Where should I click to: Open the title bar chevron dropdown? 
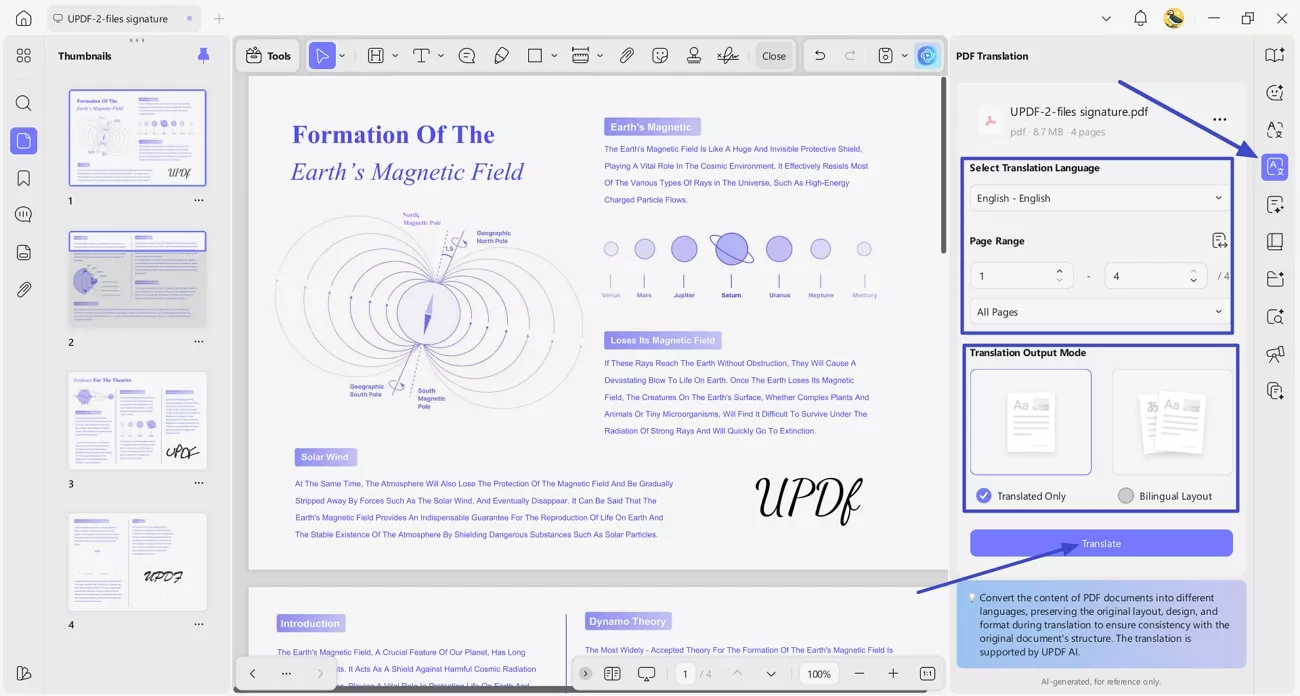pos(1106,18)
